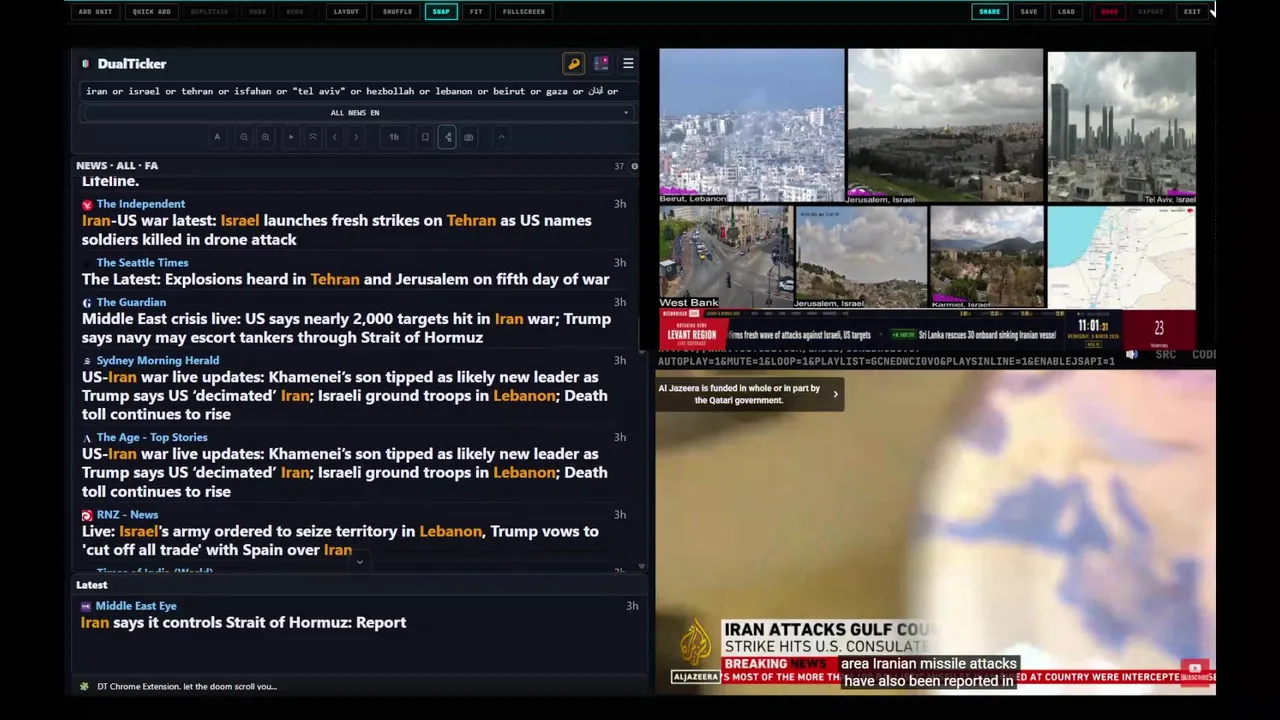Click the SRC label above video
This screenshot has height=720, width=1280.
(x=1165, y=354)
